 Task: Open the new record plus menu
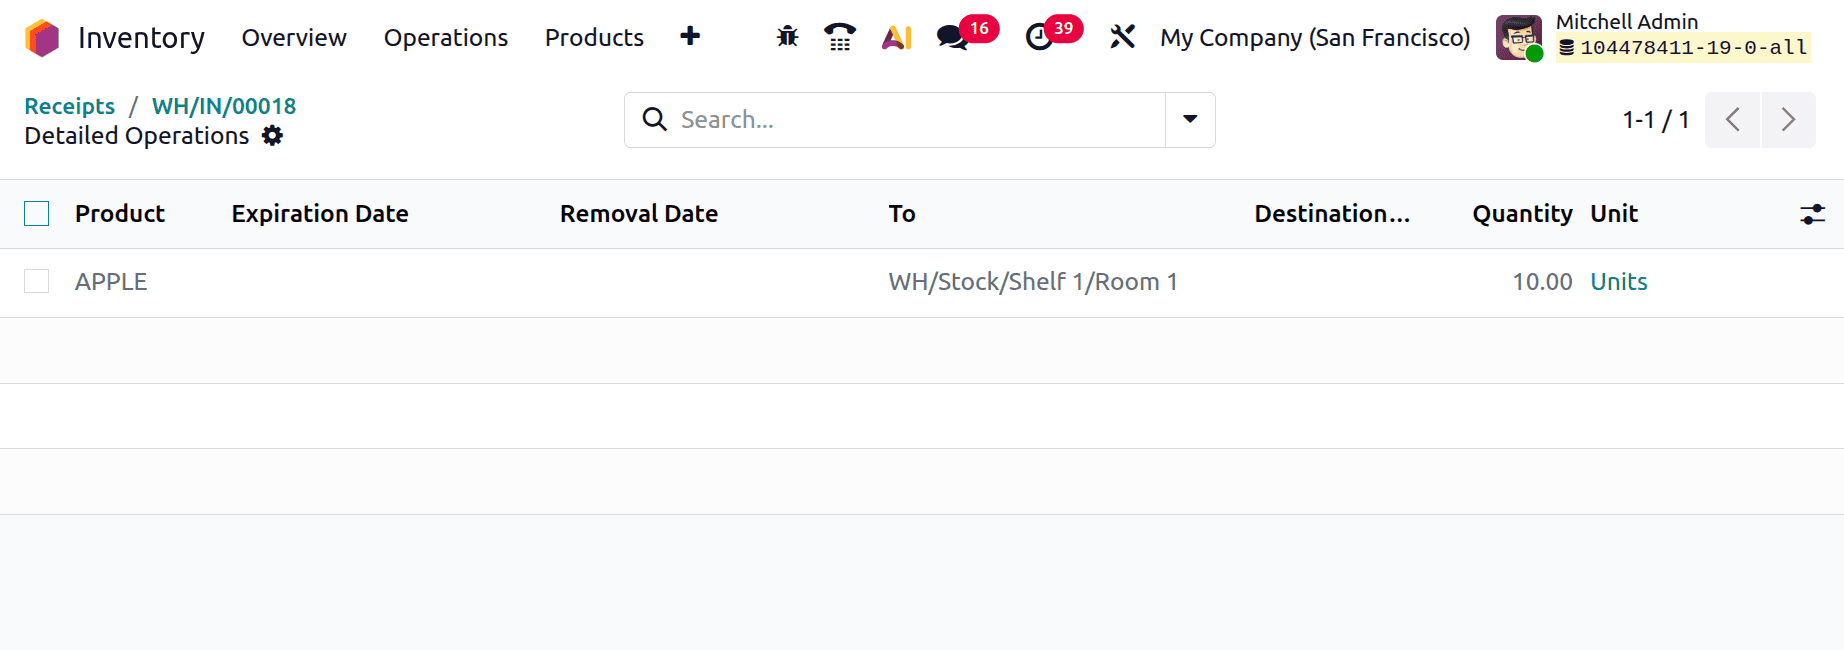(690, 36)
